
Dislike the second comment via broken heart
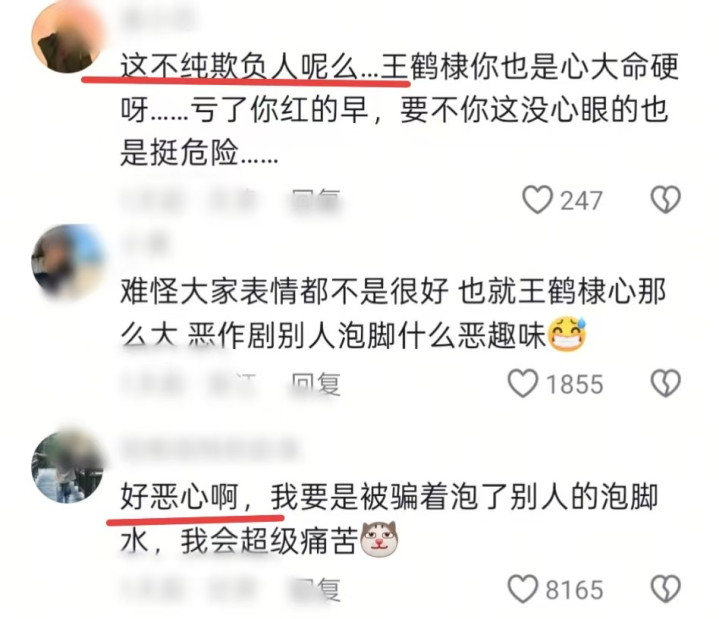tap(666, 383)
